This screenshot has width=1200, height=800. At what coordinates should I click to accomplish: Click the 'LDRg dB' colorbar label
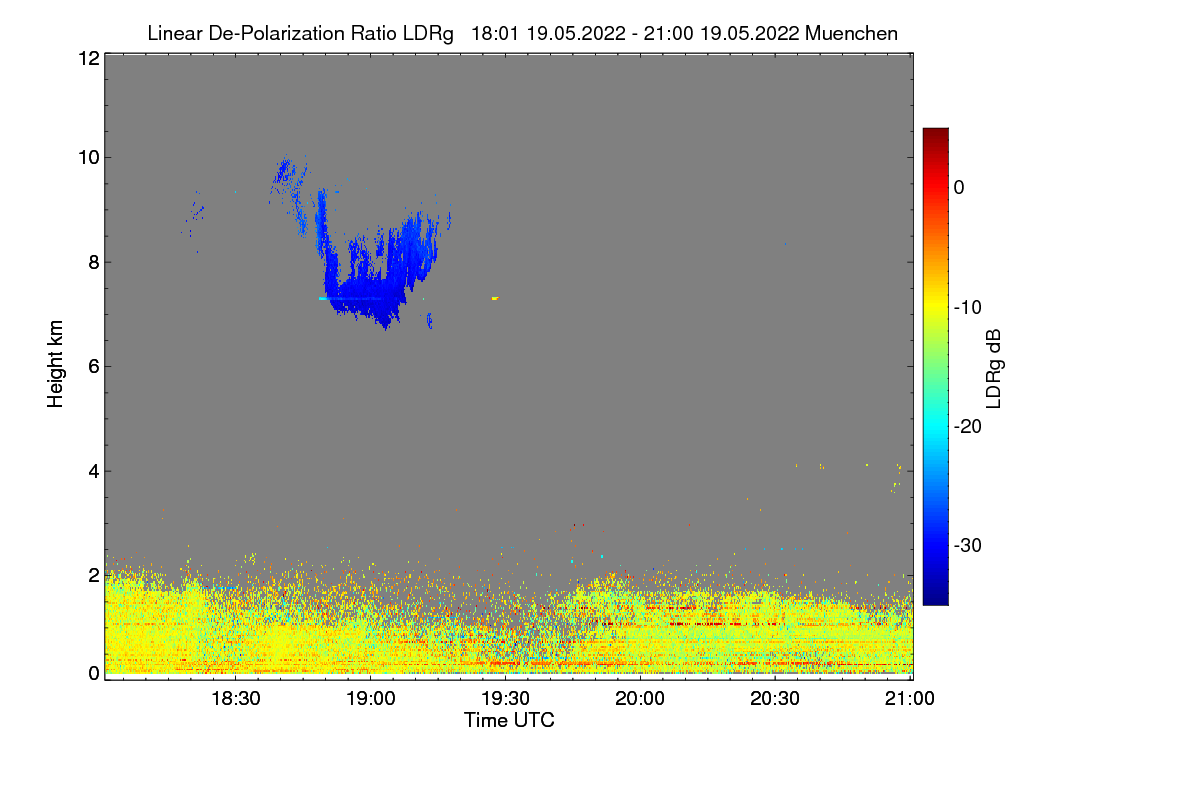click(x=993, y=367)
